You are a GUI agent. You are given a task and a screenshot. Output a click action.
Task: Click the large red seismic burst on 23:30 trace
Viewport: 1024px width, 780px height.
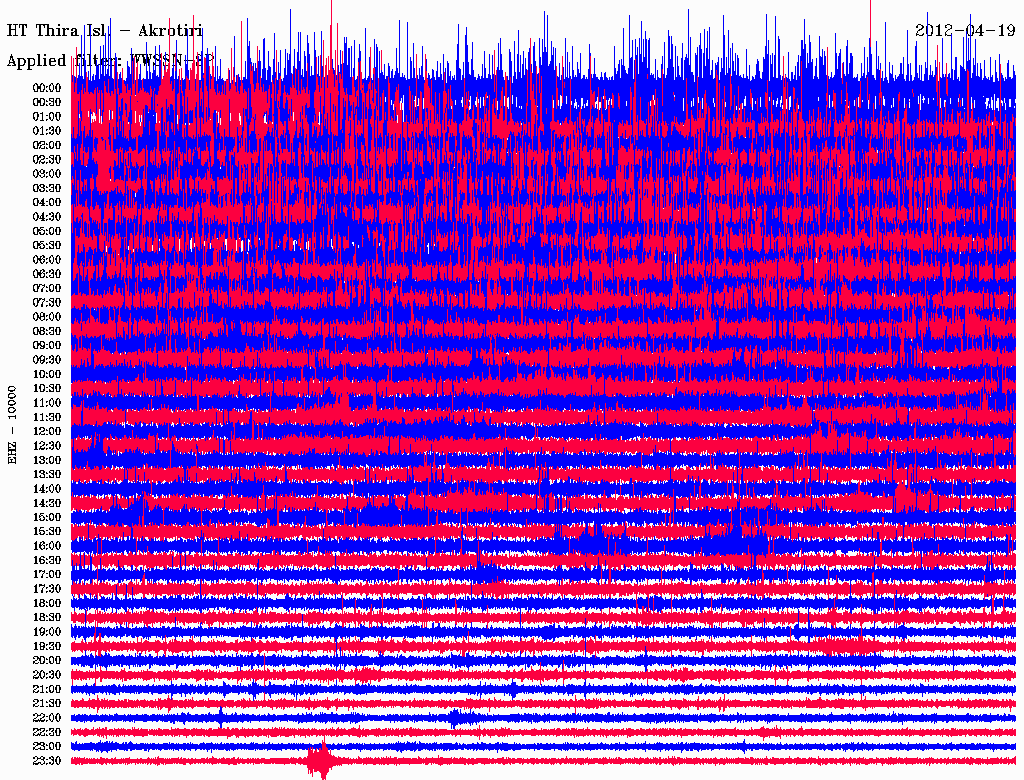(x=321, y=761)
